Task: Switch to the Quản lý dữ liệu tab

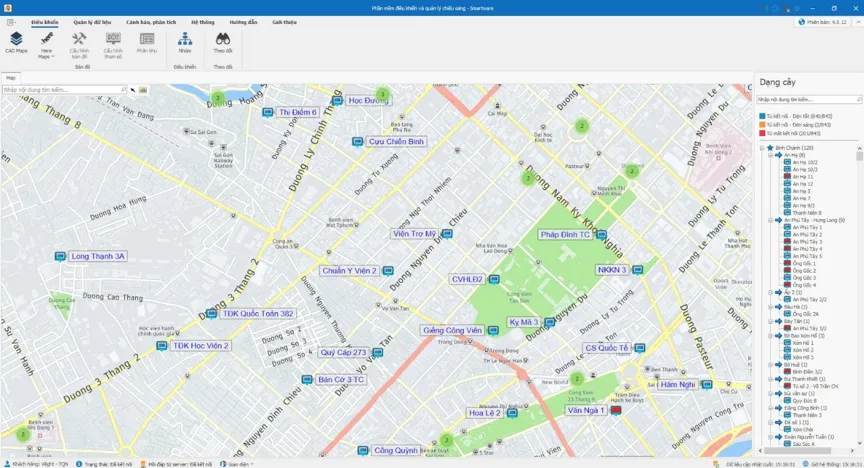Action: (92, 21)
